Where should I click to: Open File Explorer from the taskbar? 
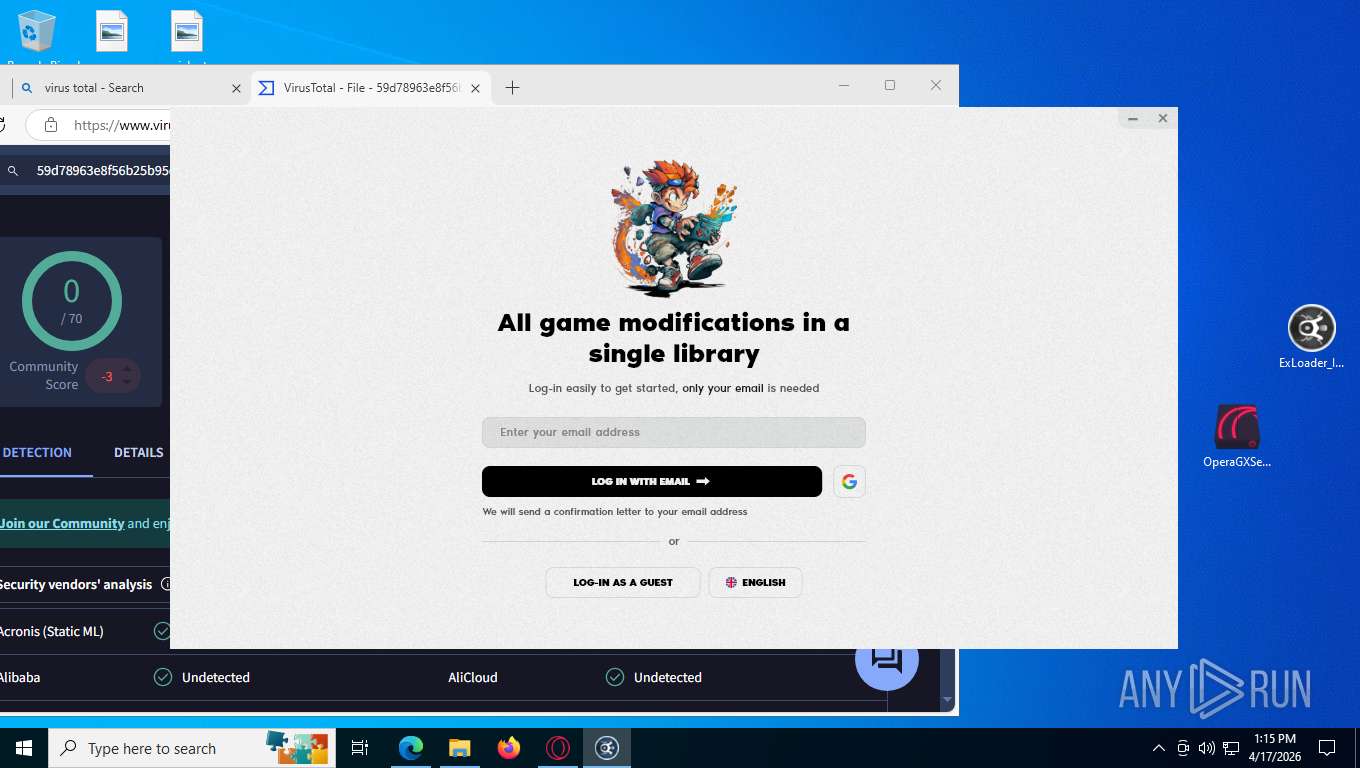click(x=459, y=748)
